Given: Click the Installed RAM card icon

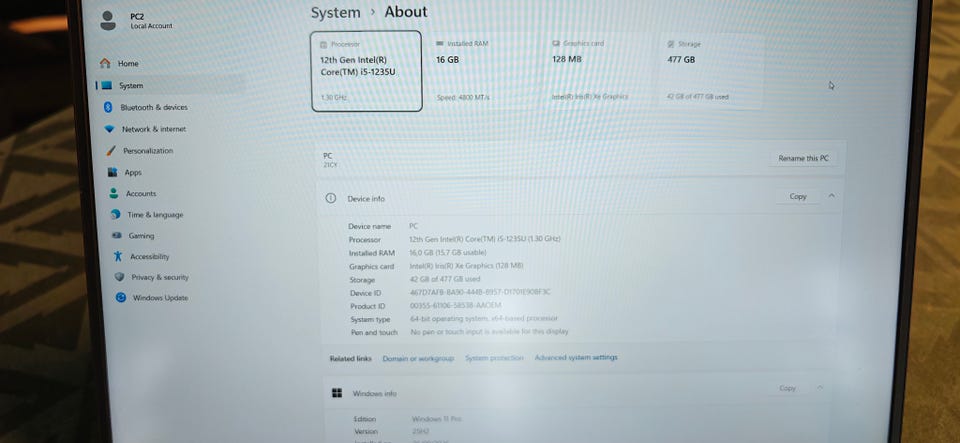Looking at the screenshot, I should [440, 43].
